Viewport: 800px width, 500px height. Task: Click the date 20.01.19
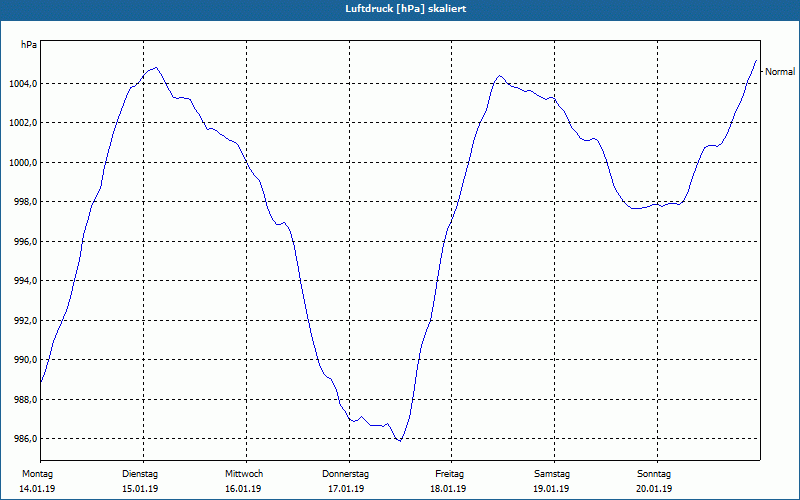654,489
